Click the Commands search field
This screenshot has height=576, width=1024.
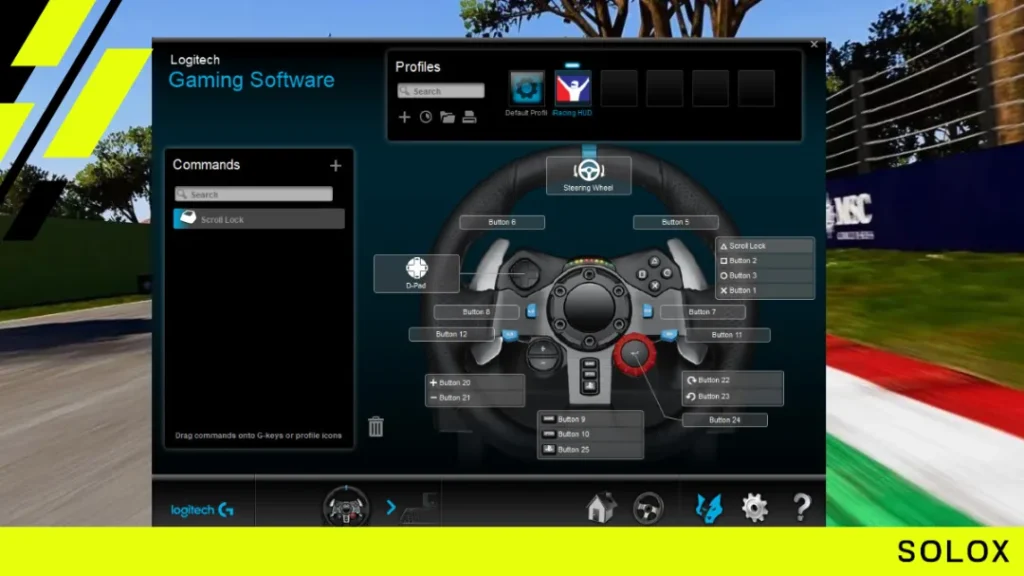[254, 194]
